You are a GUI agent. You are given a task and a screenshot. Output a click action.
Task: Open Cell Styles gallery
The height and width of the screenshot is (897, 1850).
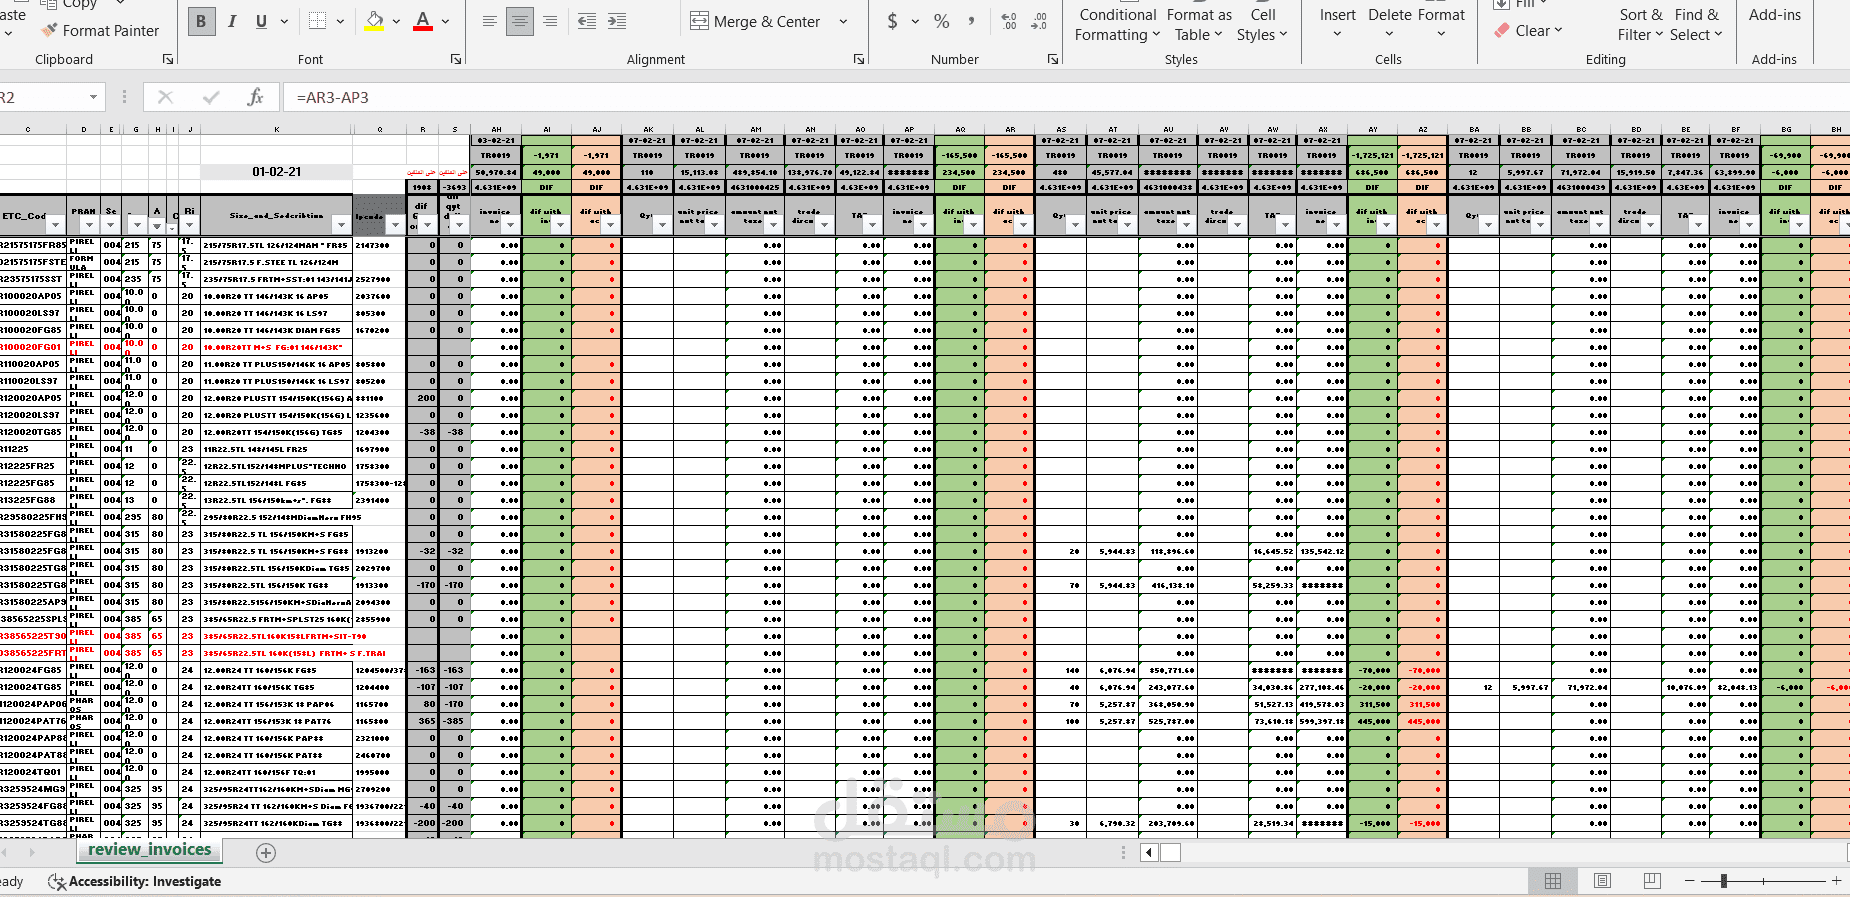tap(1262, 24)
